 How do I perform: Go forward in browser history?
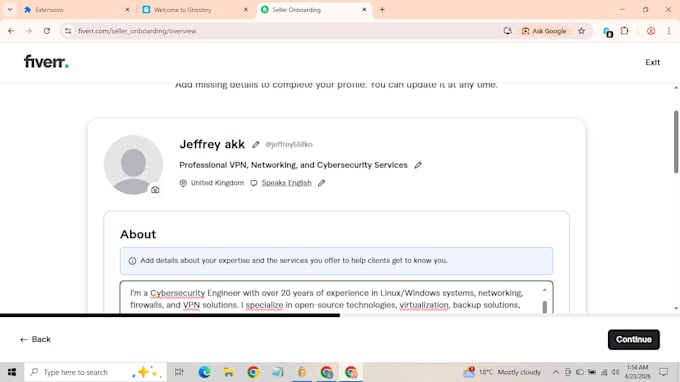[29, 31]
